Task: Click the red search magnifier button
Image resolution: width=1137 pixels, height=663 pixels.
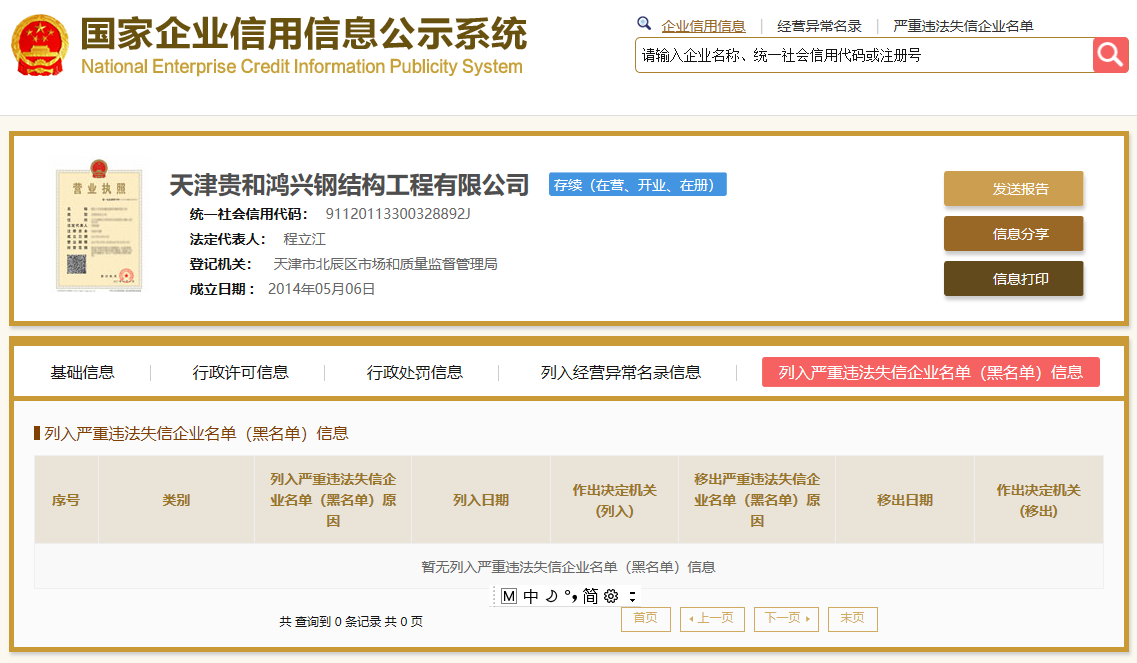Action: pos(1110,55)
